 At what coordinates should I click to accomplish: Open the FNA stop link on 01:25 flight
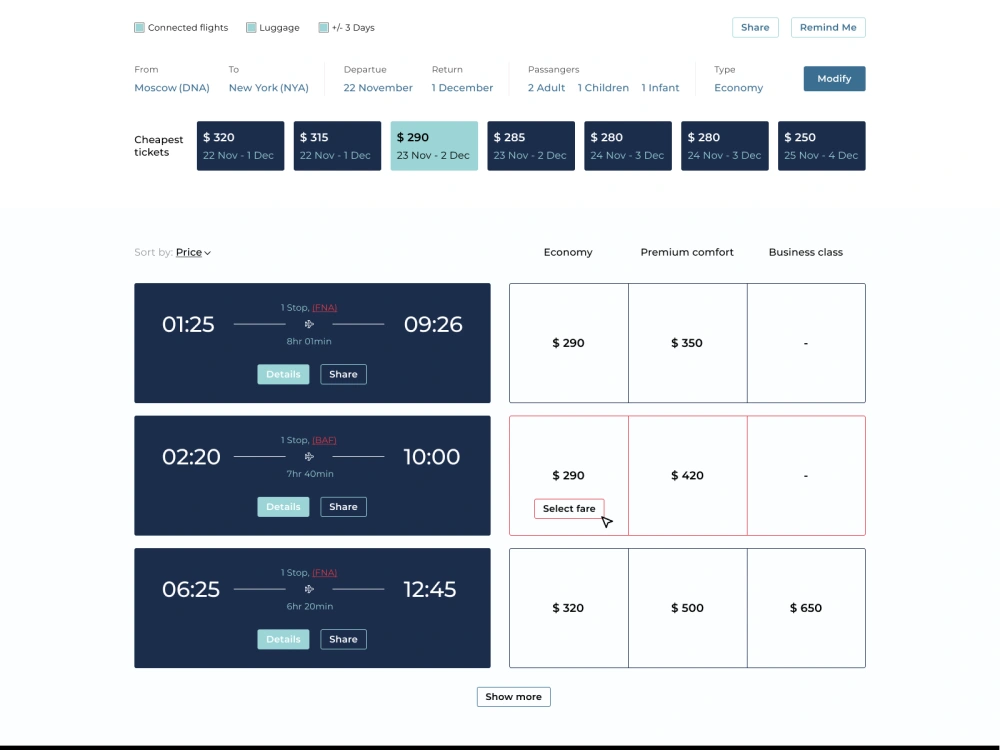325,307
